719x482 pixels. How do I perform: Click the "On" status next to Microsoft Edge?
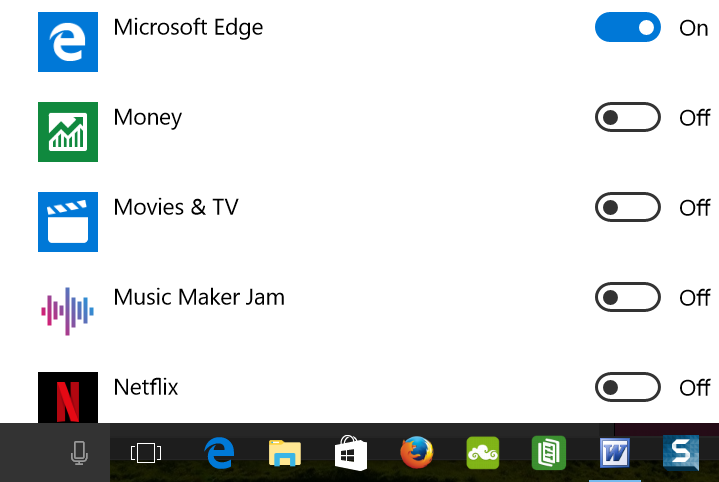[x=694, y=28]
